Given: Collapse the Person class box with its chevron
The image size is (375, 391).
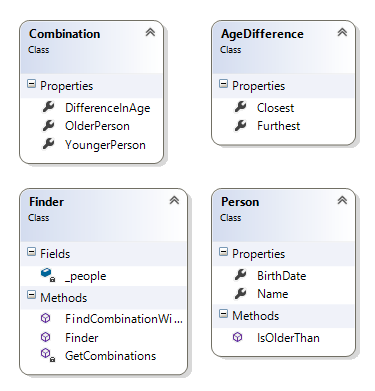Looking at the screenshot, I should click(342, 200).
